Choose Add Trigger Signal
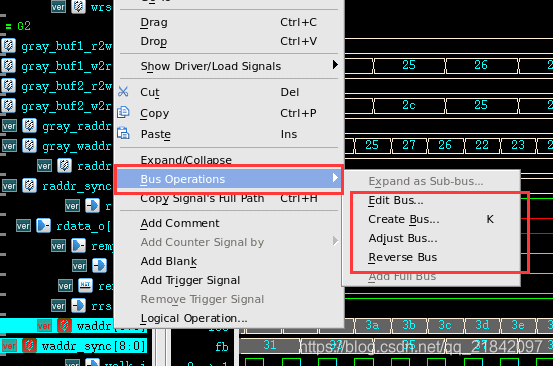 pos(190,280)
